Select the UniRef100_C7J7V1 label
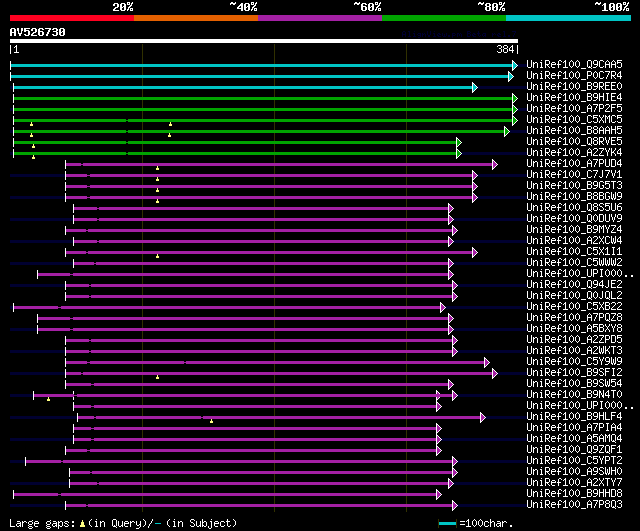The image size is (640, 531). coord(574,175)
